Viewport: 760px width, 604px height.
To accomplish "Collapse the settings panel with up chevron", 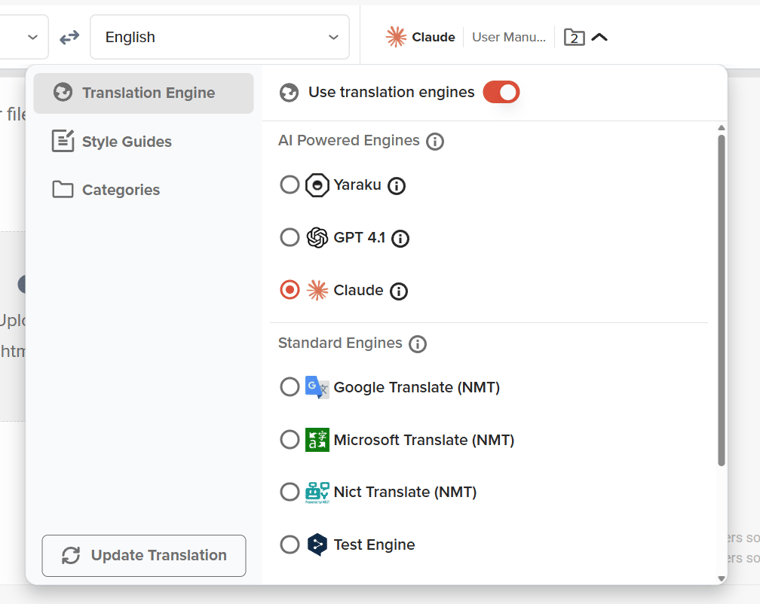I will pyautogui.click(x=600, y=37).
